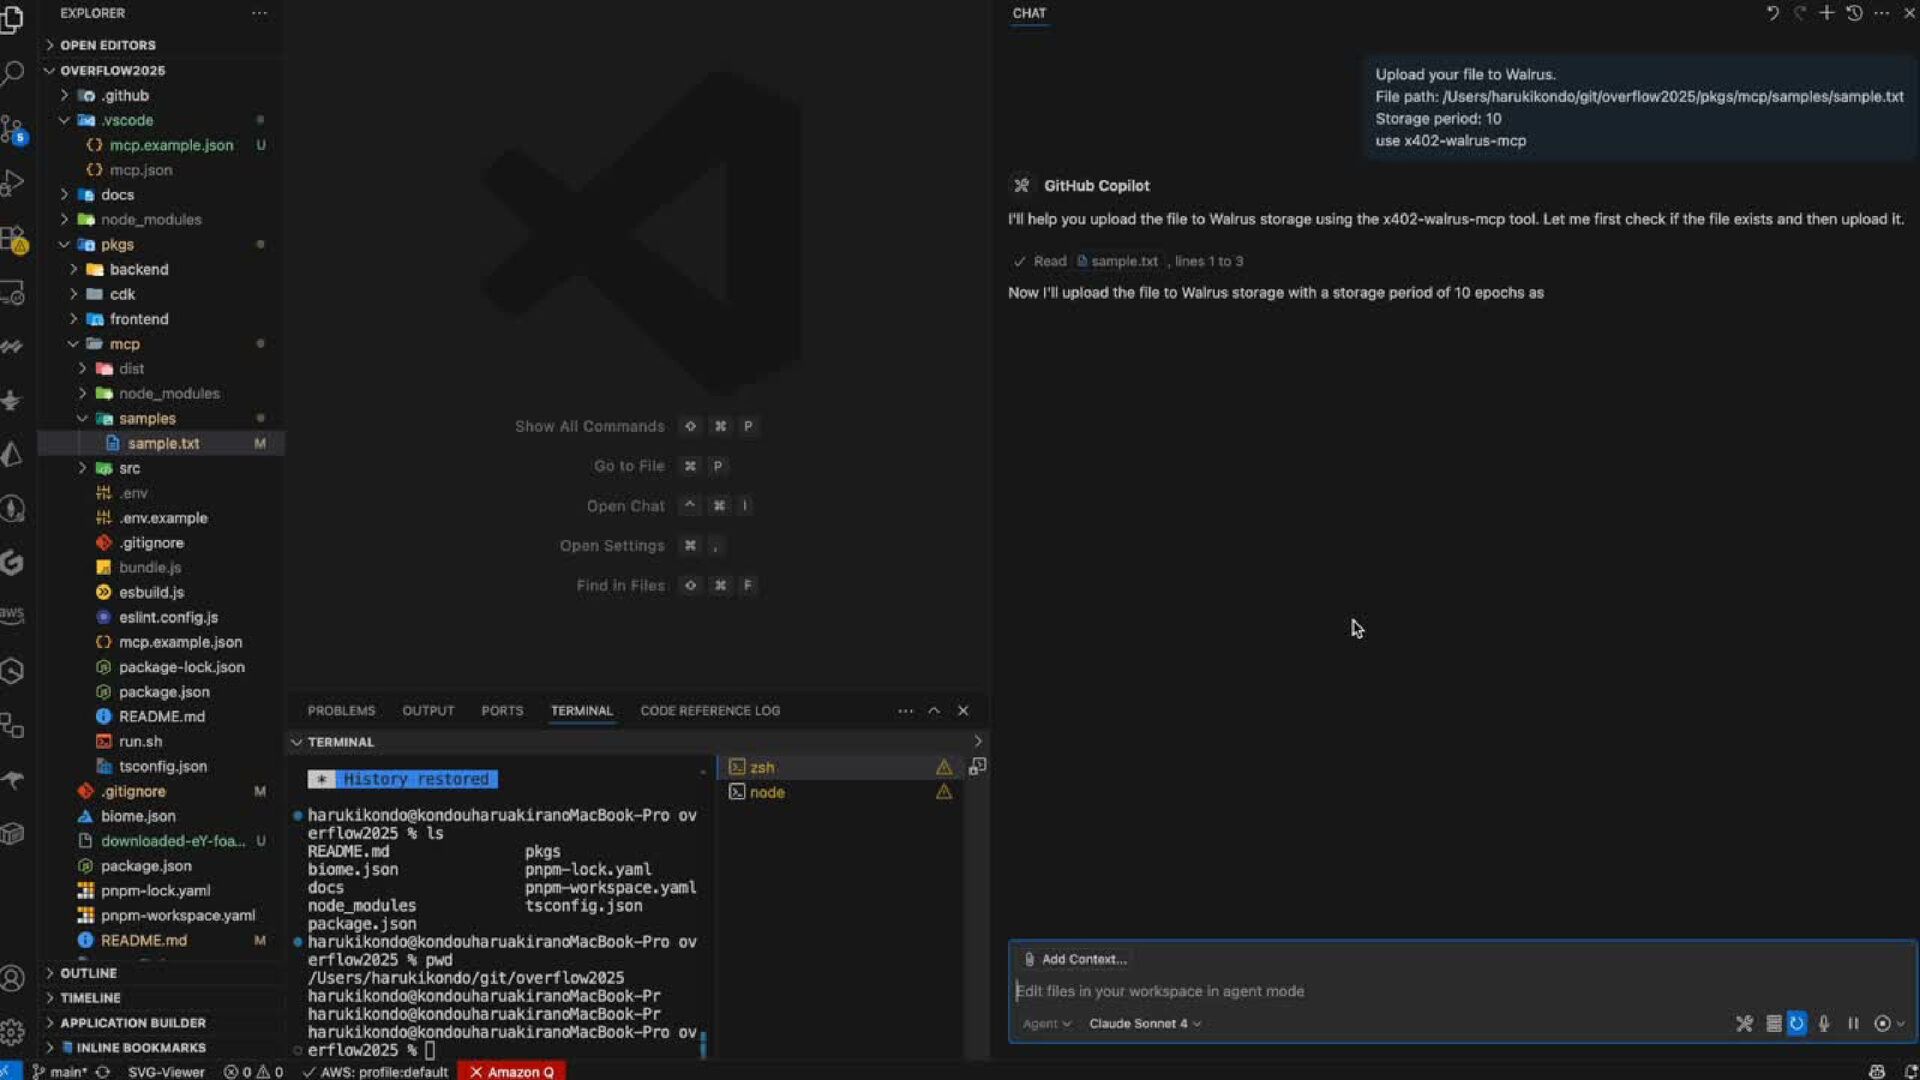Screen dimensions: 1920x1080
Task: Expand the Timeline section
Action: coord(160,998)
